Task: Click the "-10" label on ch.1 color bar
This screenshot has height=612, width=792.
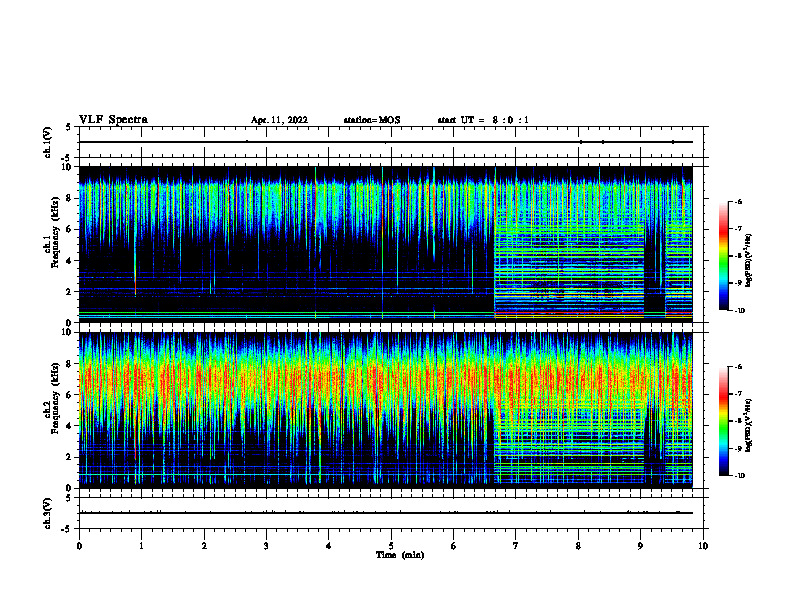Action: click(740, 311)
